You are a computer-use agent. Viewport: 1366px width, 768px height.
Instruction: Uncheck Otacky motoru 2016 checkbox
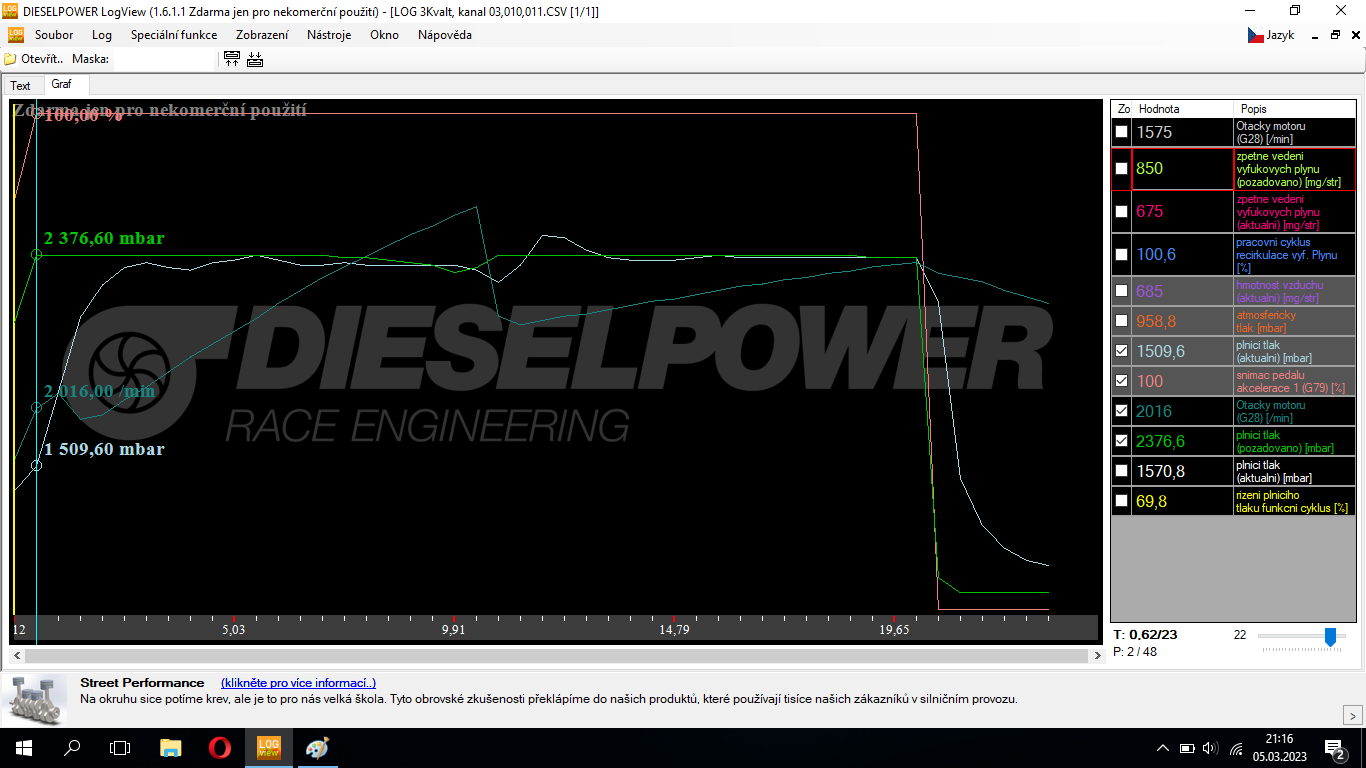coord(1122,411)
